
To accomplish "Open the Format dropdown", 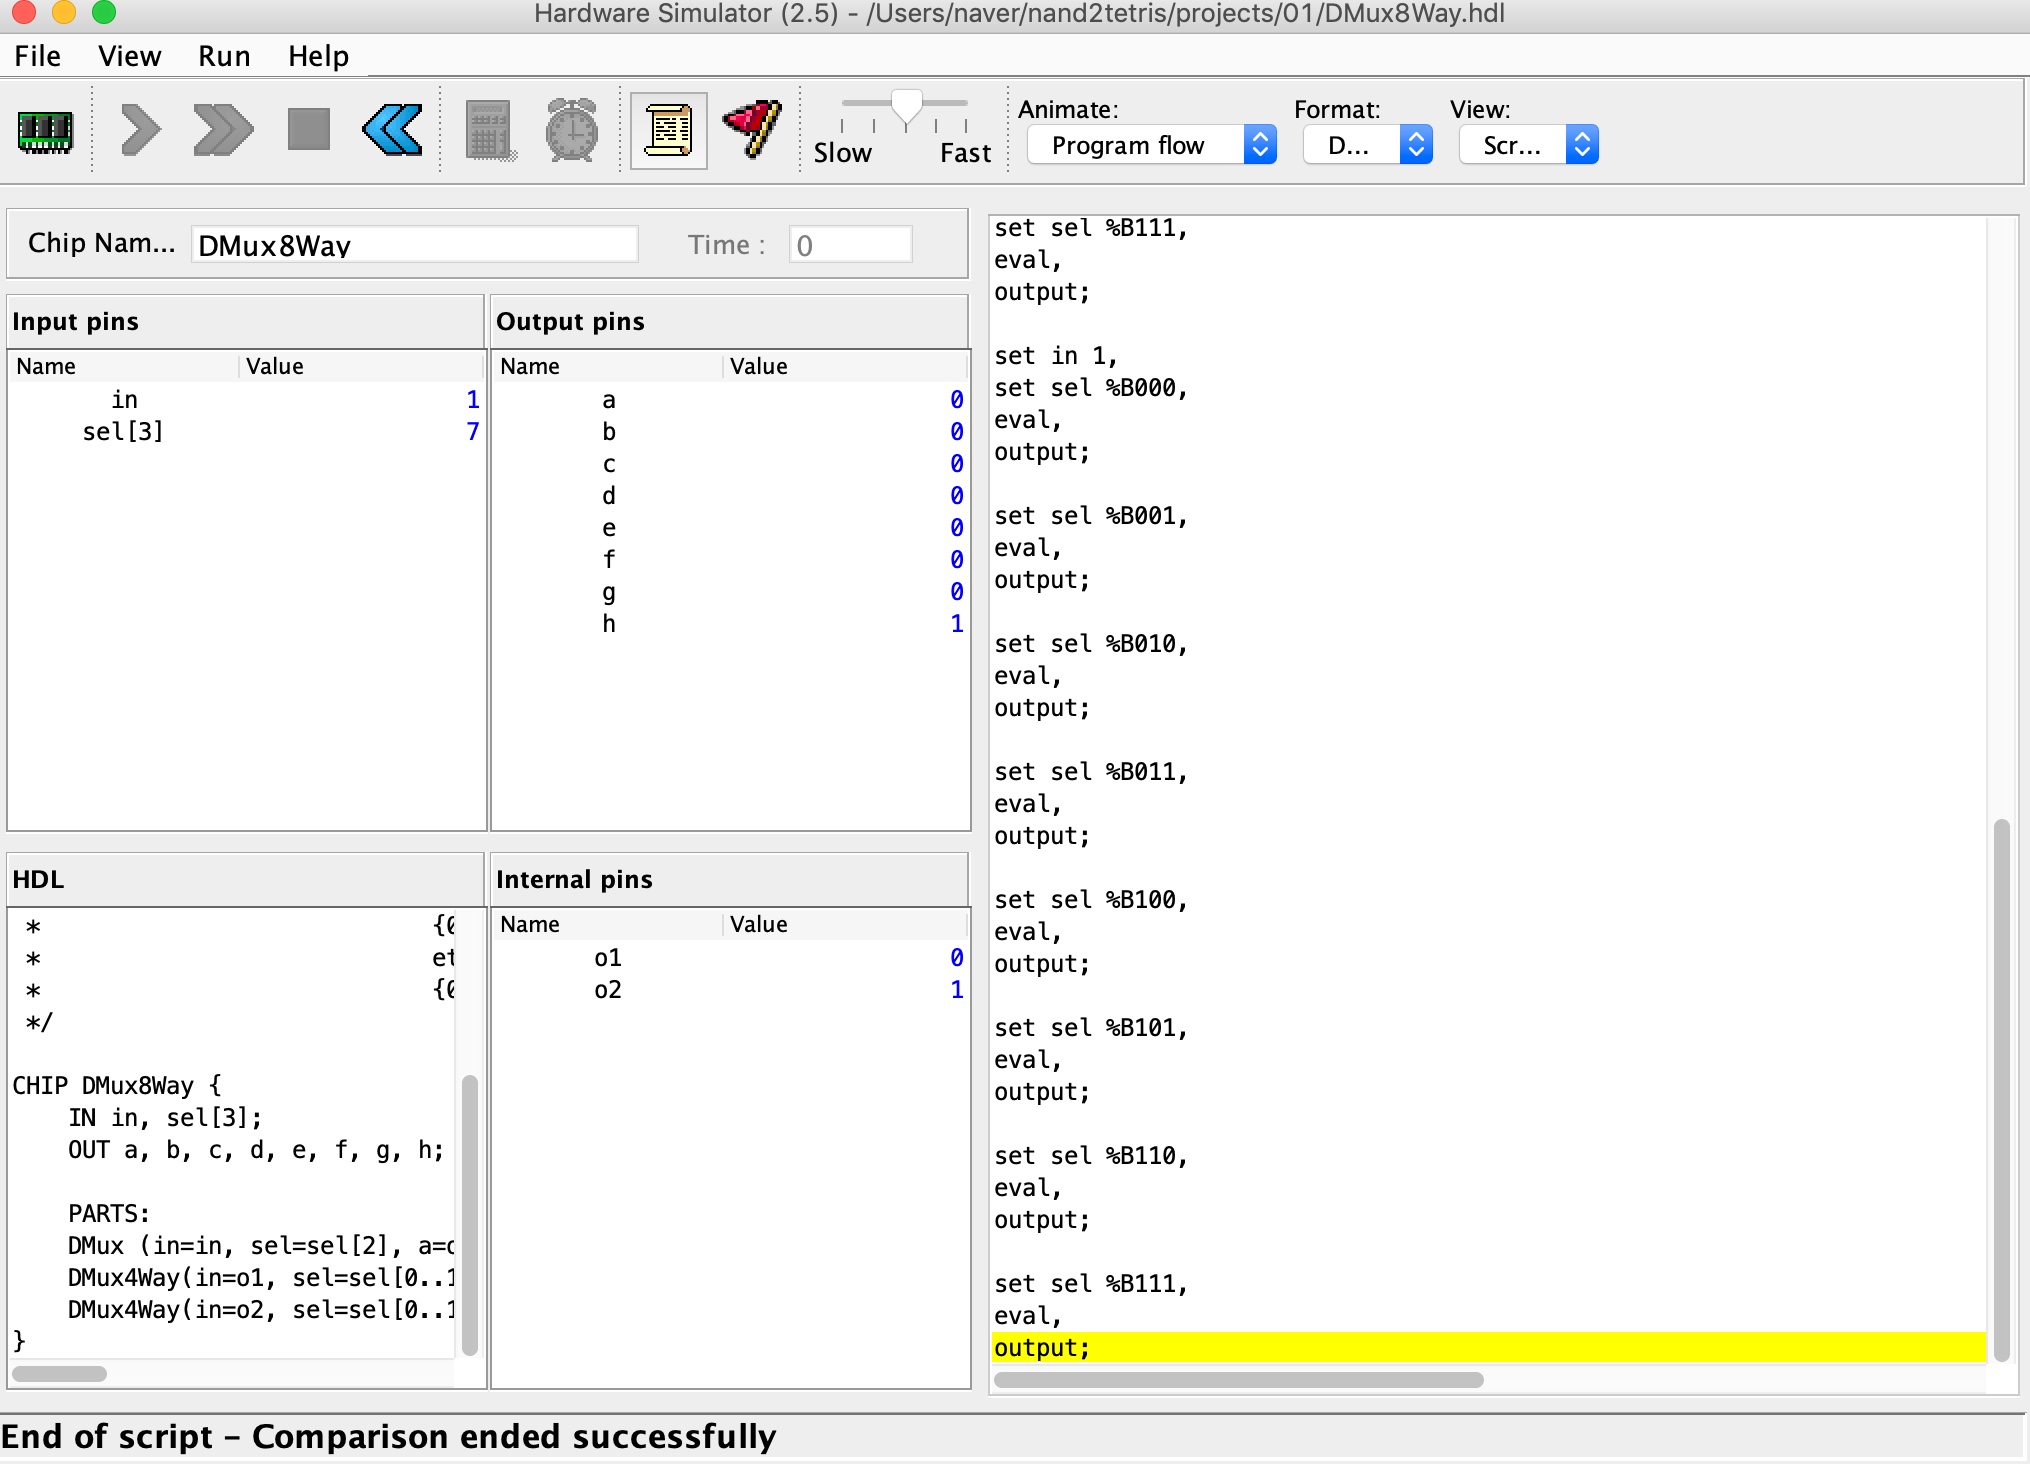I will (x=1368, y=146).
